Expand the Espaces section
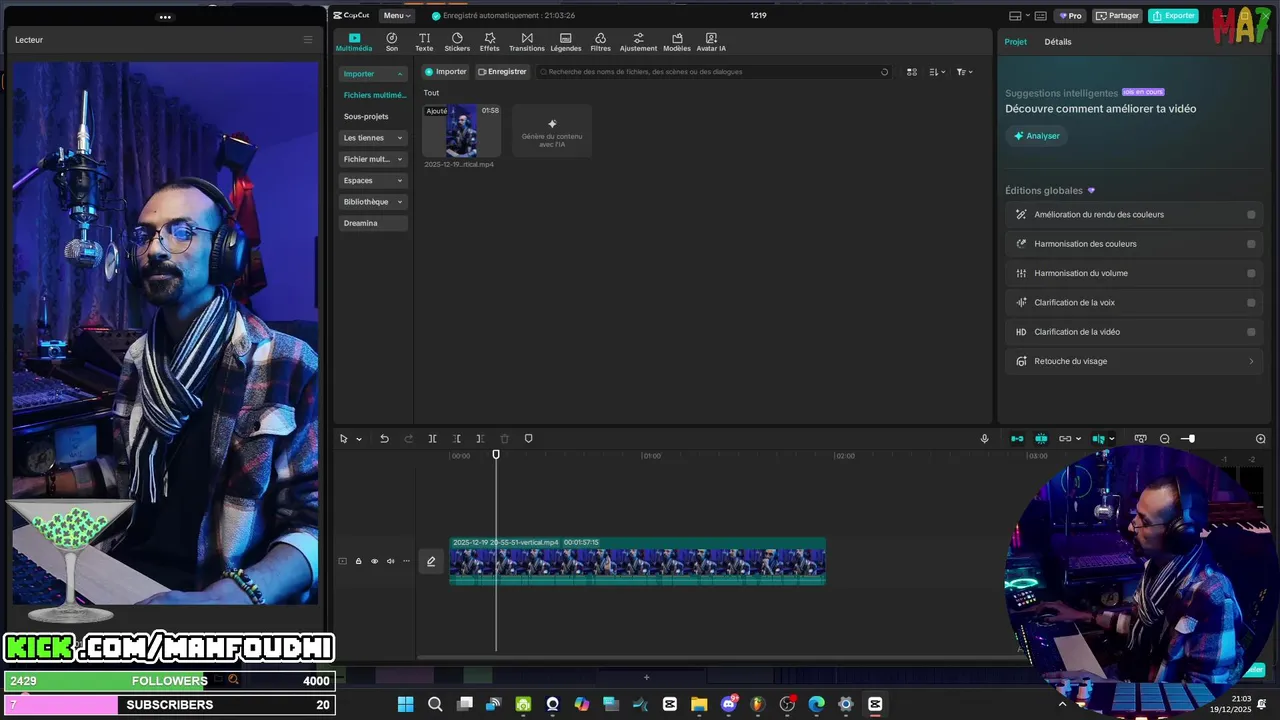Viewport: 1280px width, 720px height. 400,181
